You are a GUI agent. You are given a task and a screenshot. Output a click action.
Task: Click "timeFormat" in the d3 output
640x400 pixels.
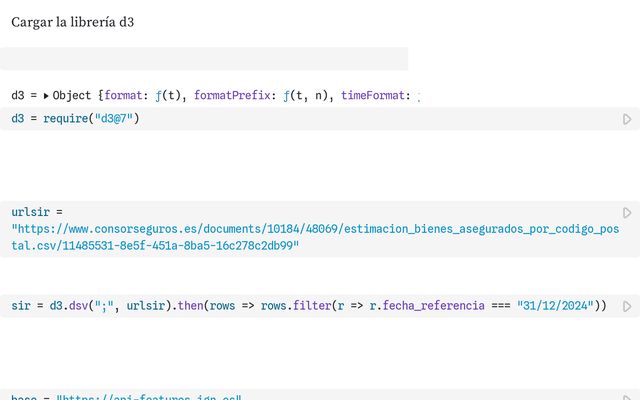point(372,96)
